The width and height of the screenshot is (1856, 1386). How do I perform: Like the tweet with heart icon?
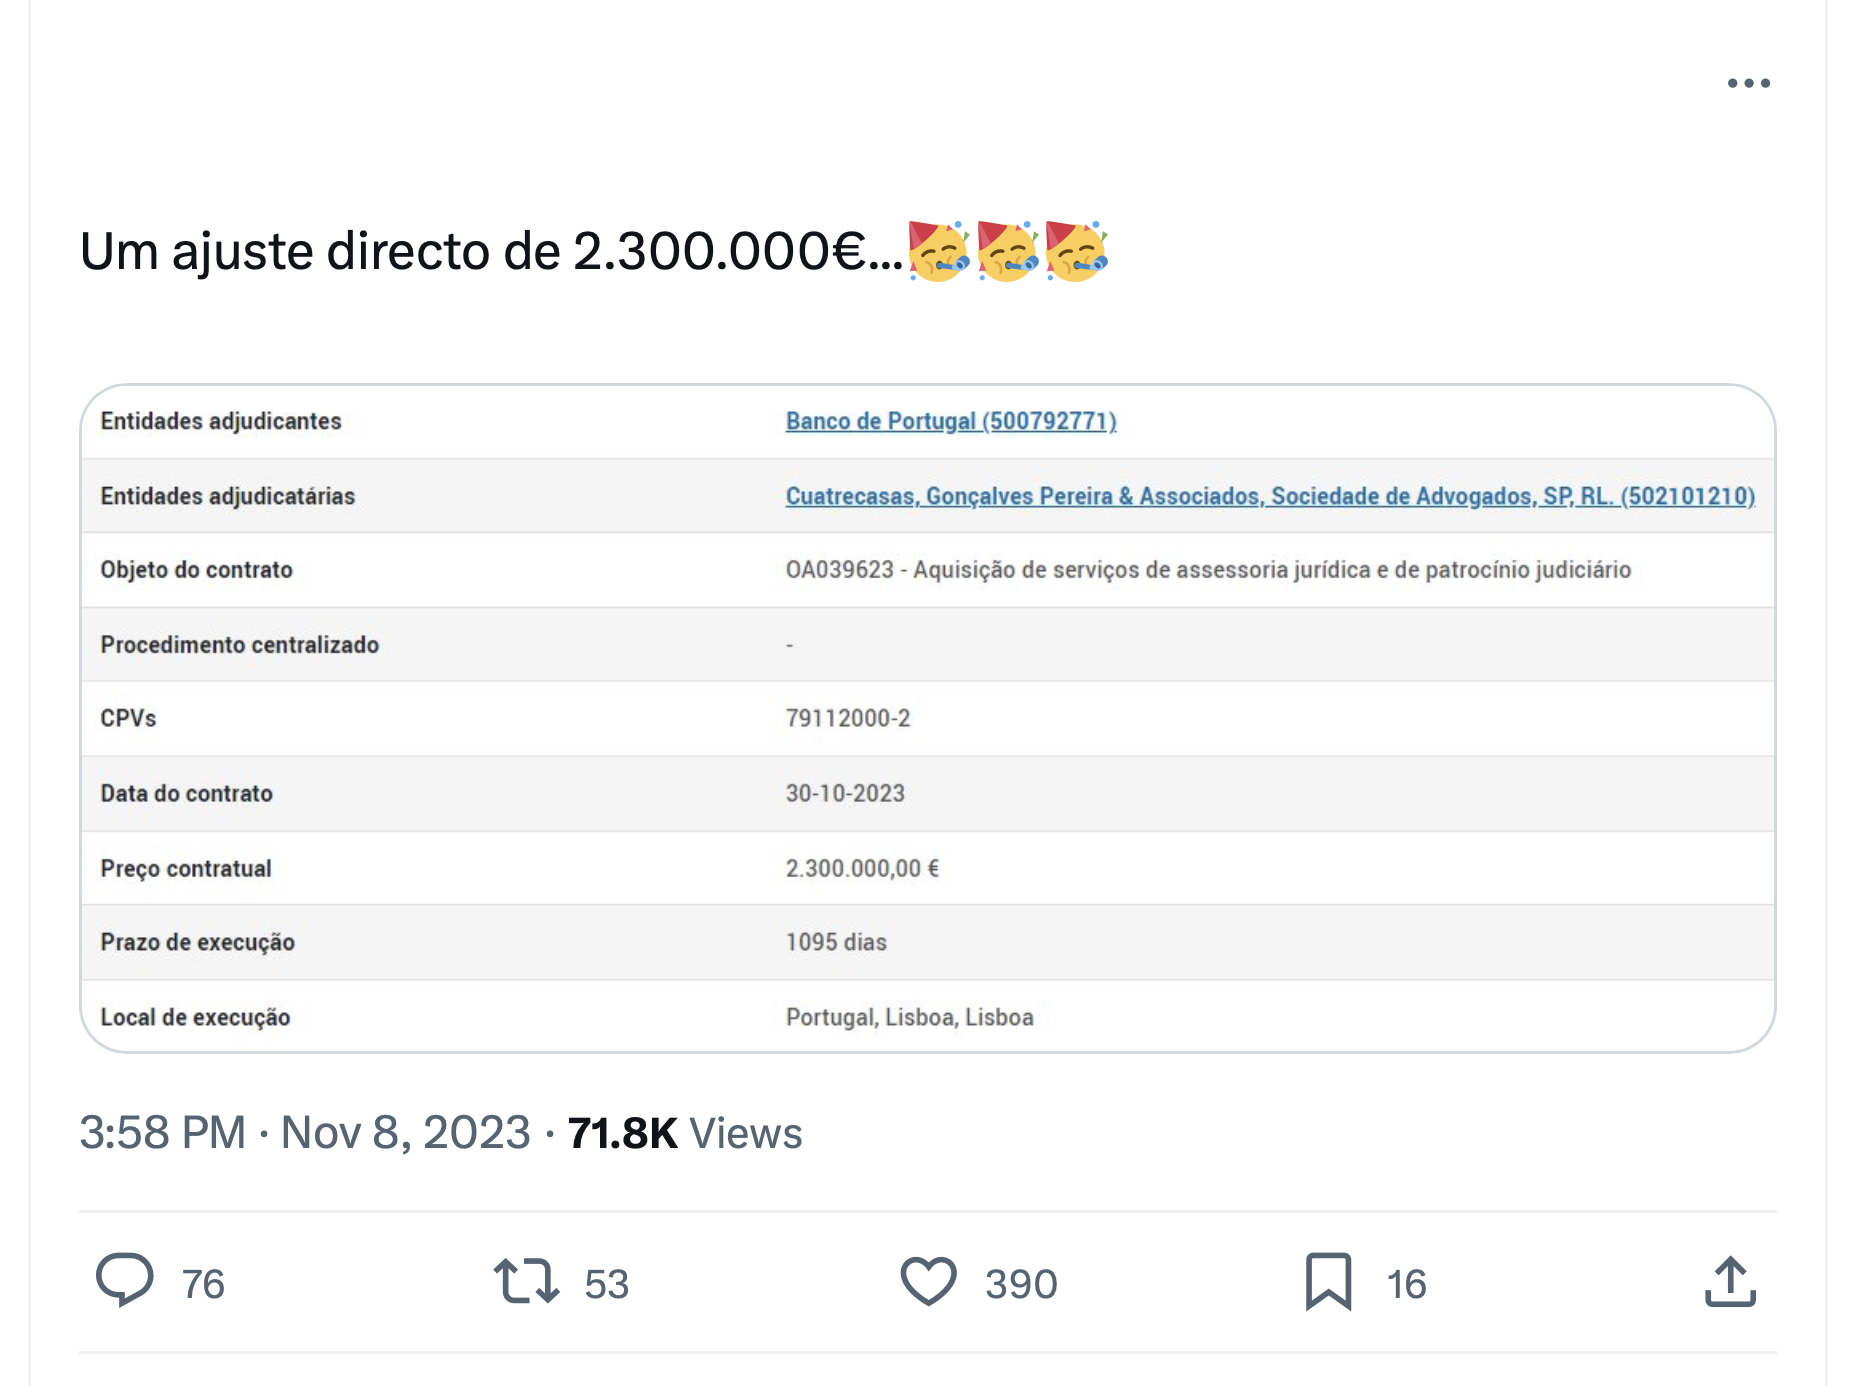pos(929,1281)
